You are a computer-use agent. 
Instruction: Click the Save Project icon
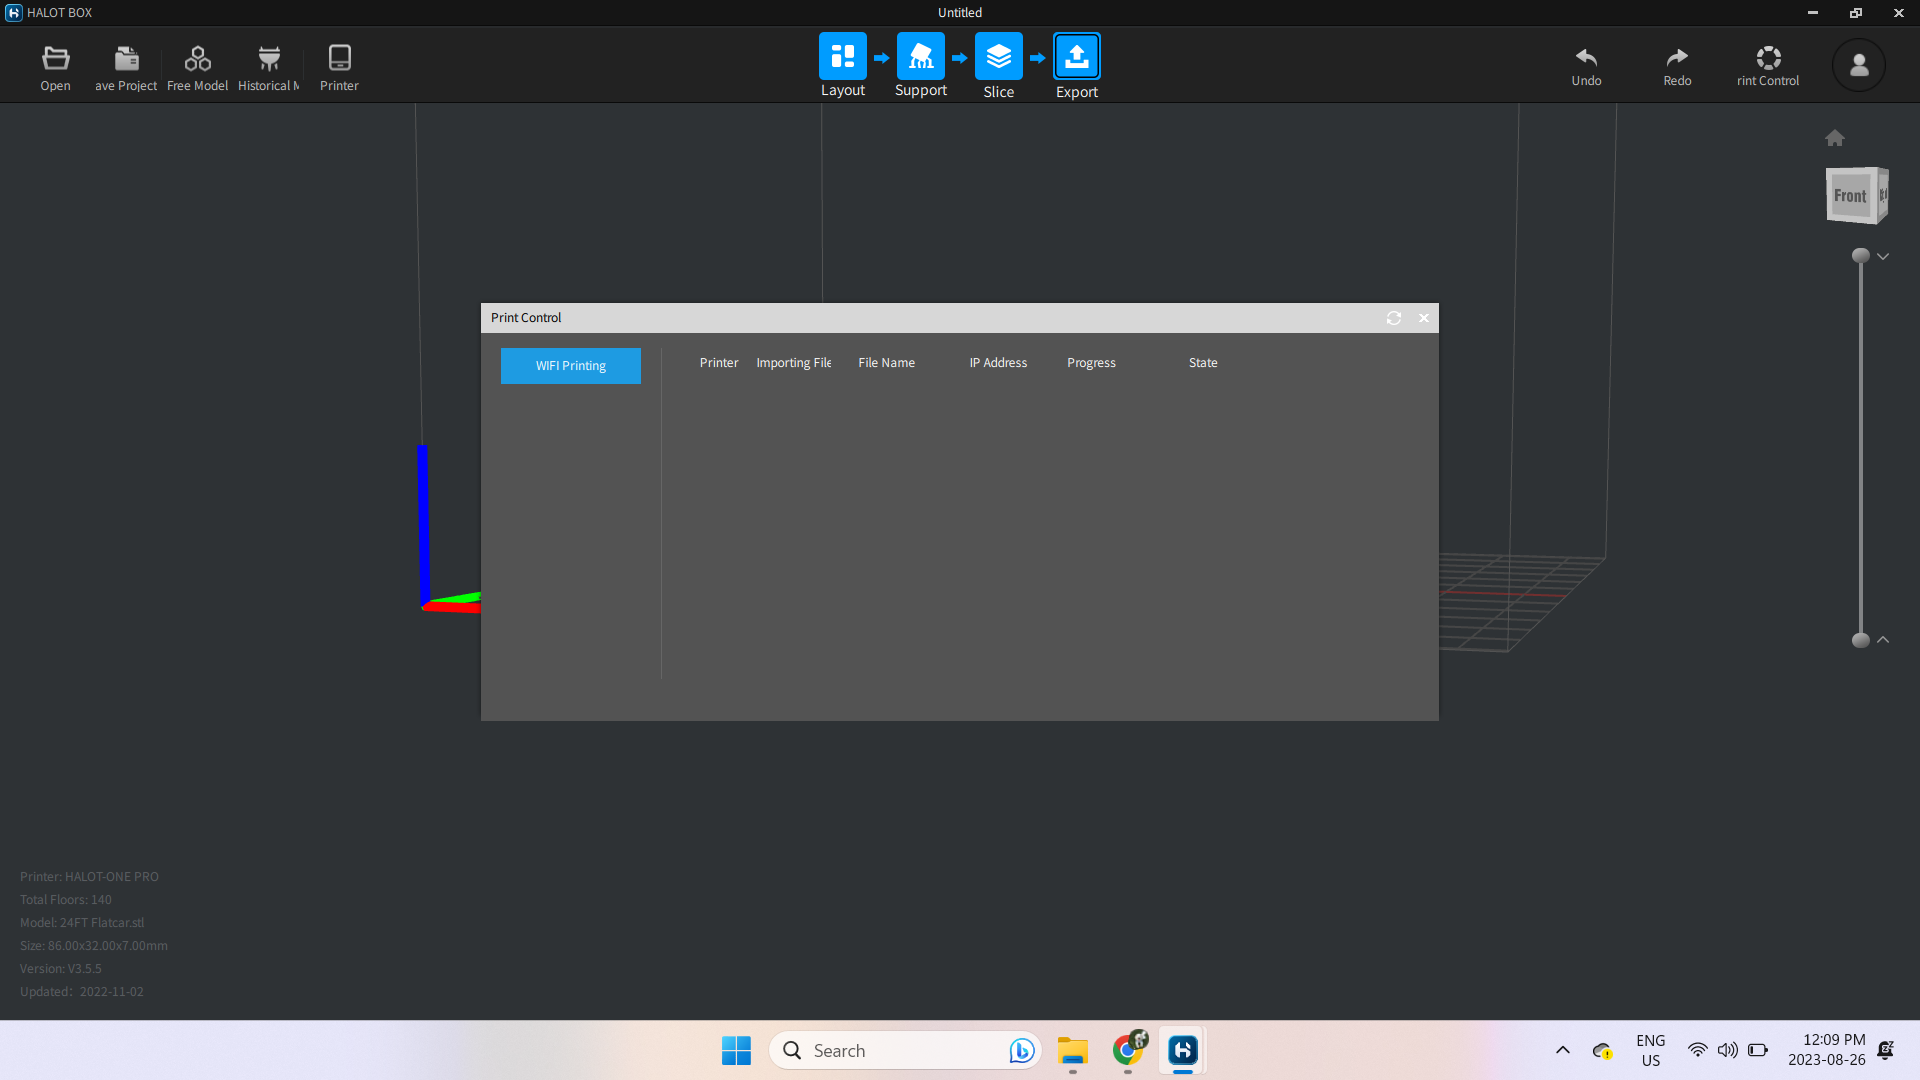126,67
